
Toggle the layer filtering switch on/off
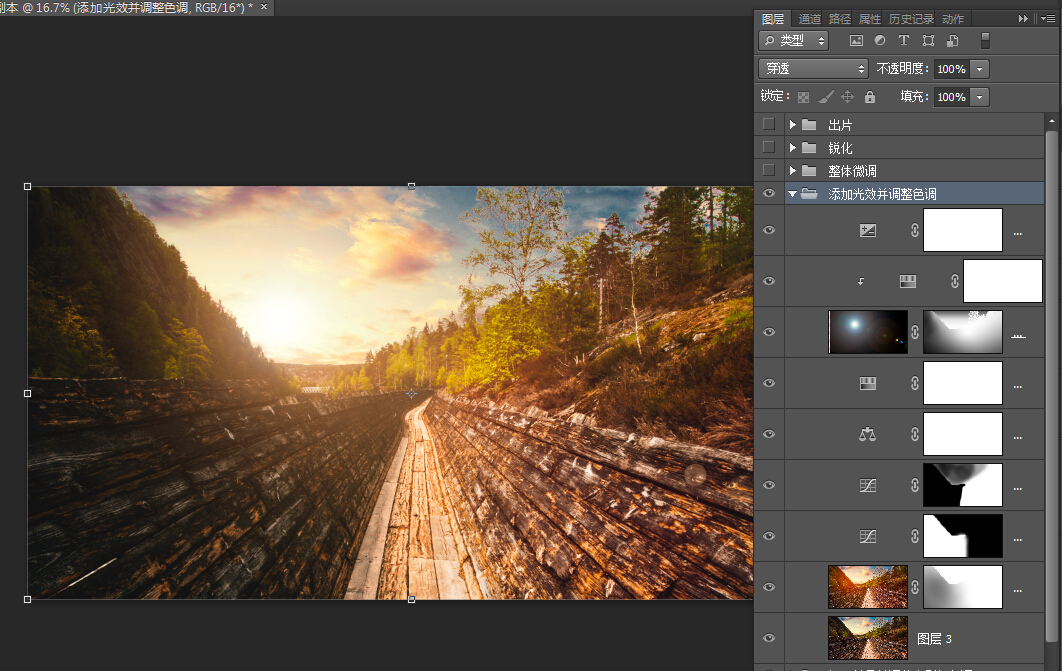coord(985,41)
